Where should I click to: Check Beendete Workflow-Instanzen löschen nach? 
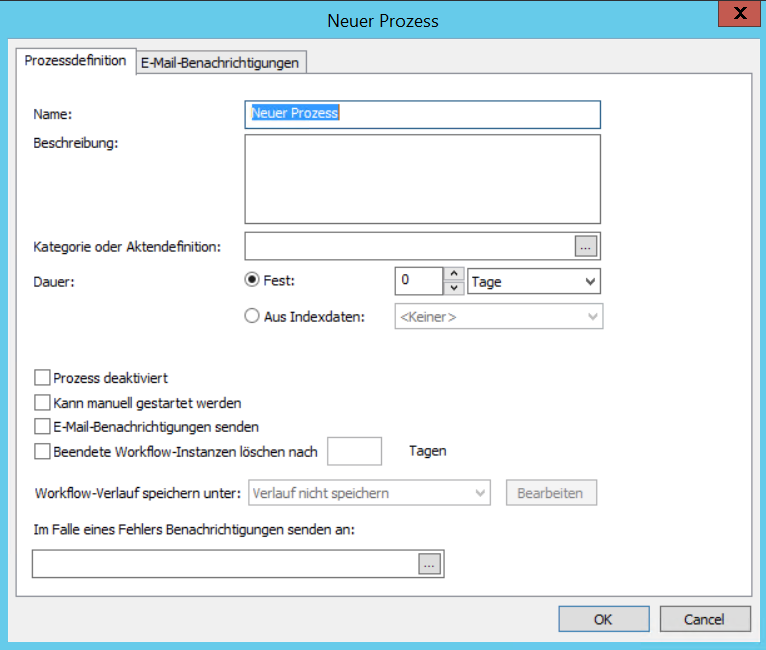(42, 451)
